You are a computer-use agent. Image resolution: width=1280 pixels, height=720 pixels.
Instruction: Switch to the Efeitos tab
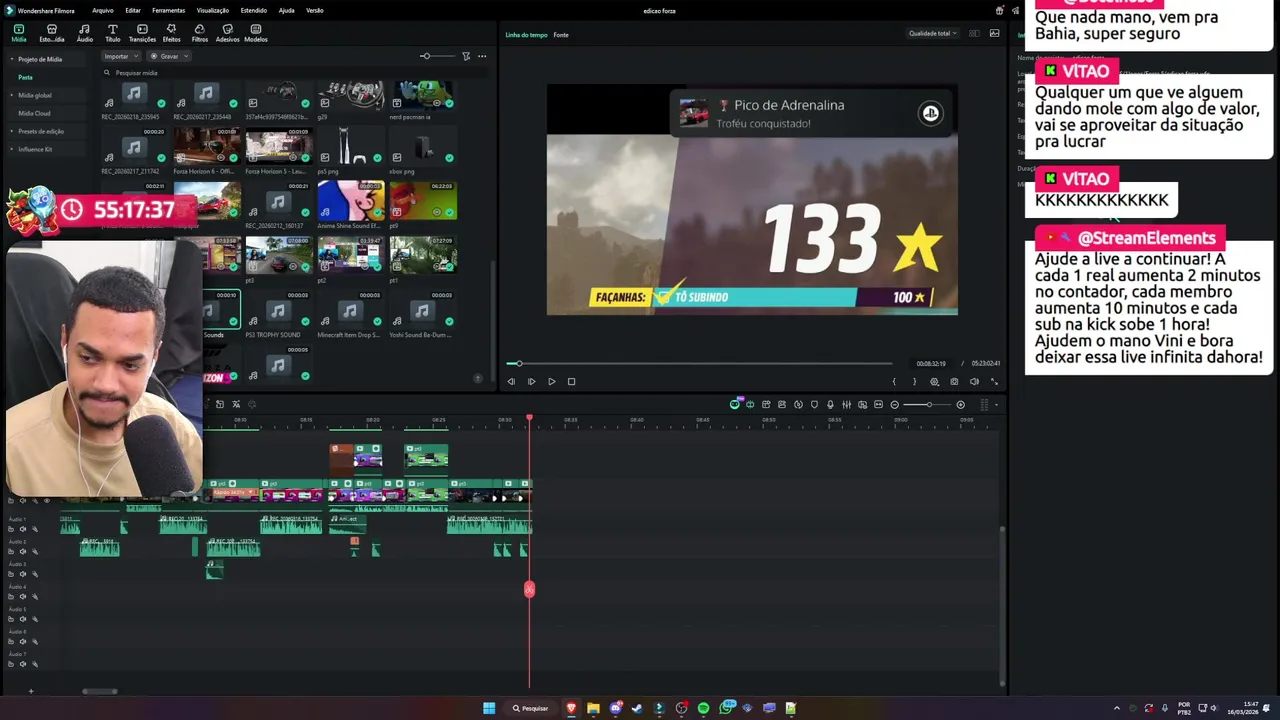point(171,33)
